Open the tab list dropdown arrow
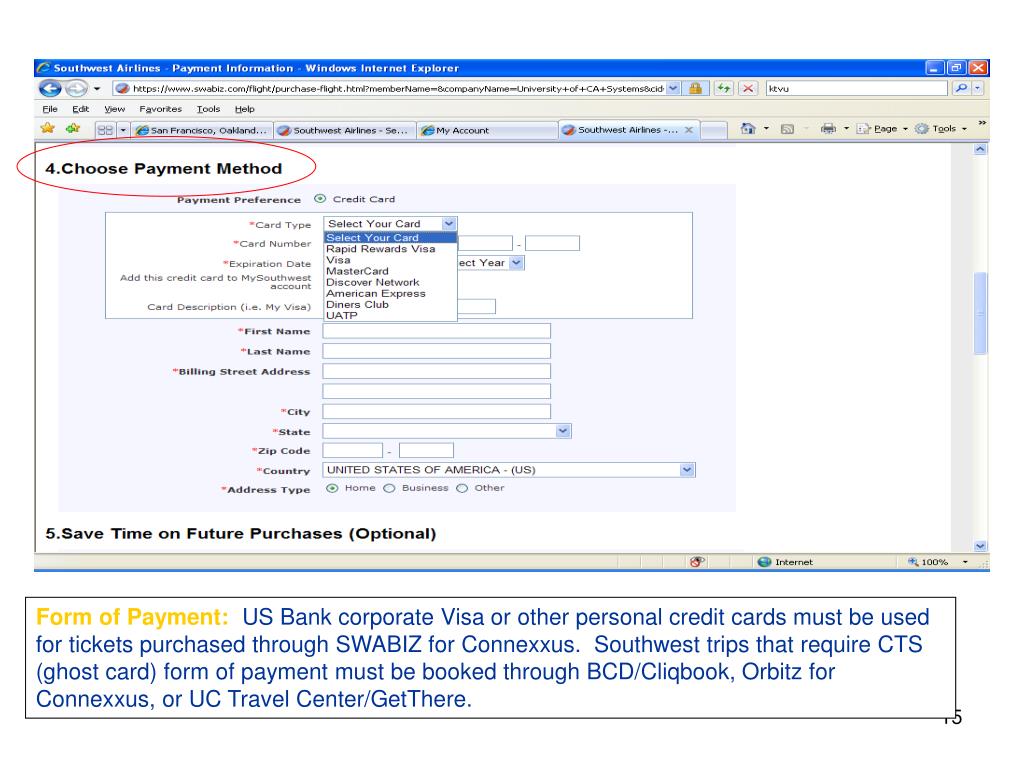1024x768 pixels. pos(123,130)
